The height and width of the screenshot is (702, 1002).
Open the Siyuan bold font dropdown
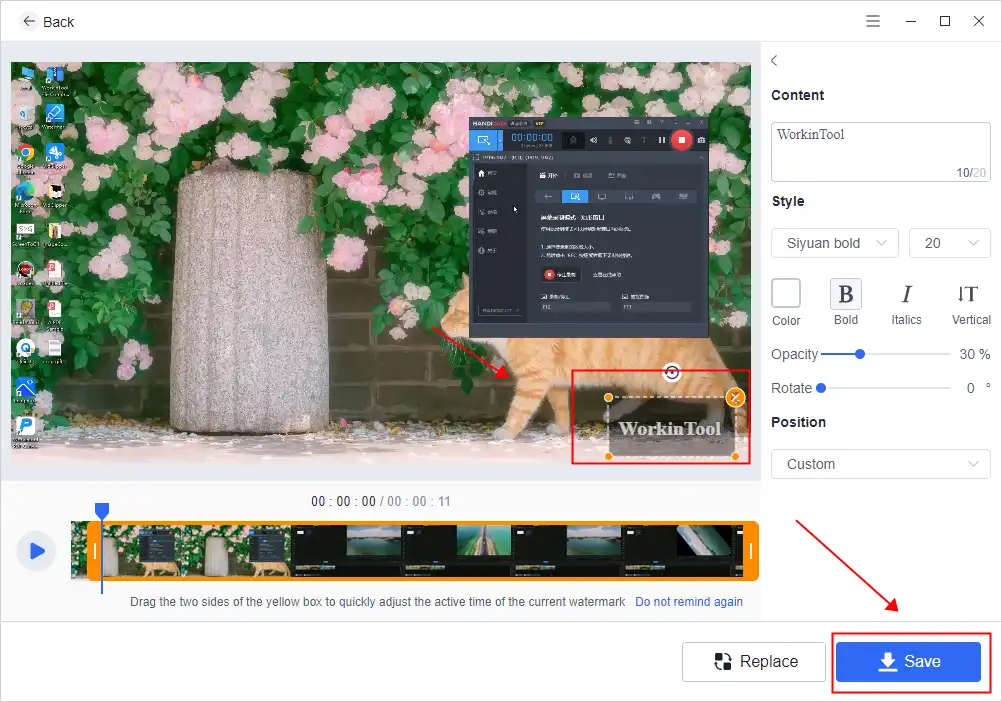pyautogui.click(x=835, y=243)
